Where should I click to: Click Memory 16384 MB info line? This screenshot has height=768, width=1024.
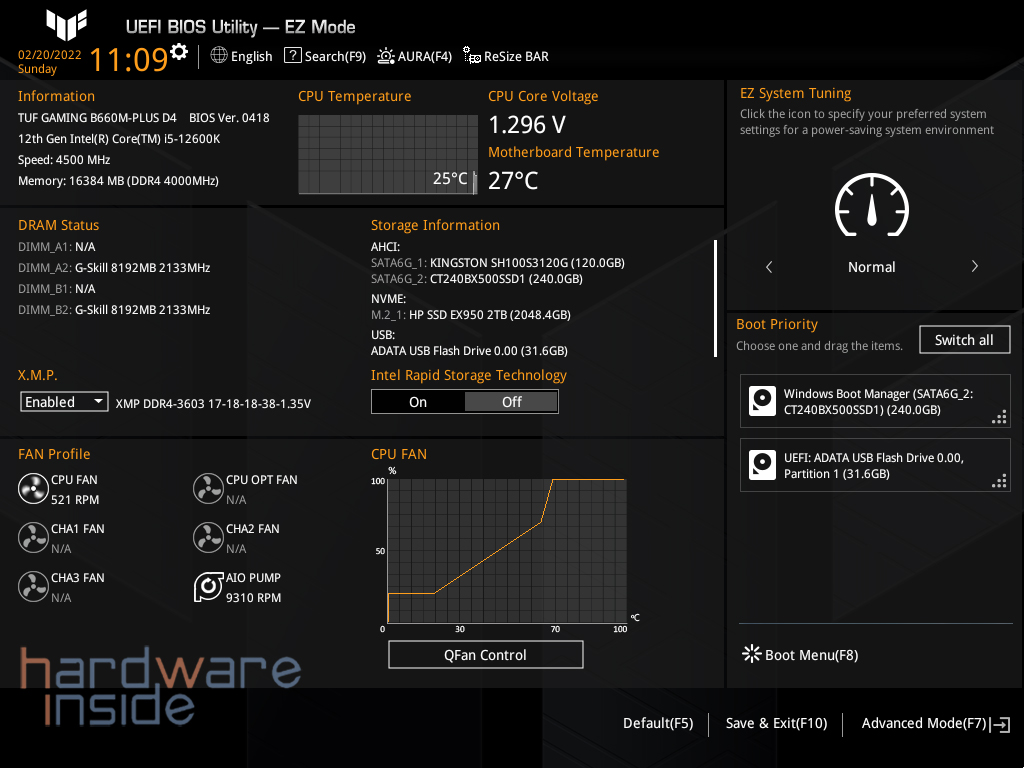(x=118, y=181)
